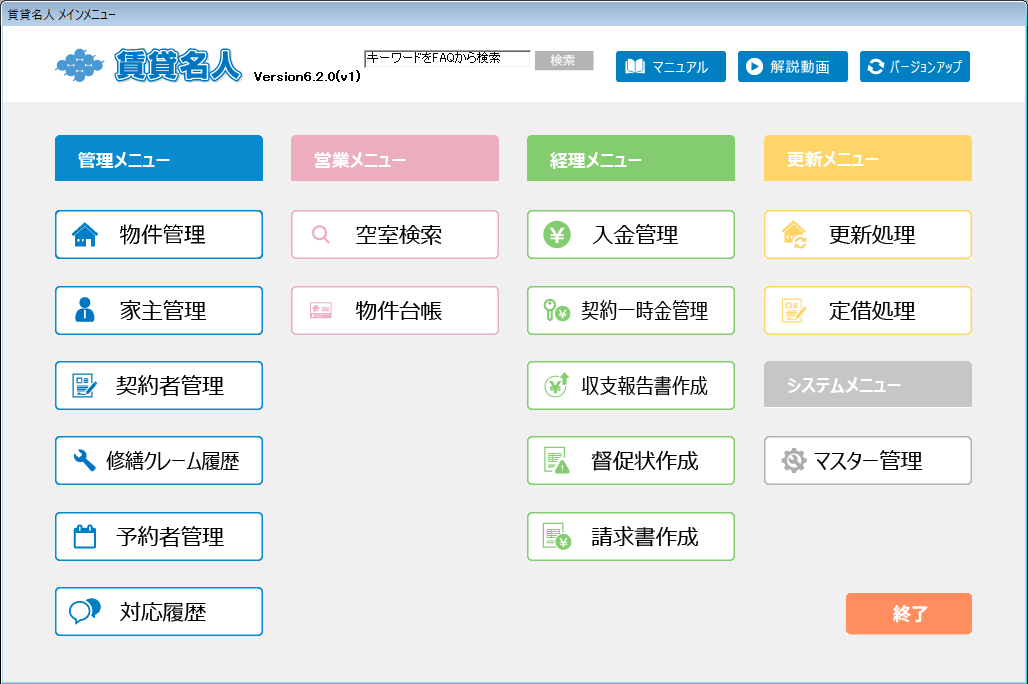
Task: Click the house icon for 物件管理
Action: click(85, 235)
